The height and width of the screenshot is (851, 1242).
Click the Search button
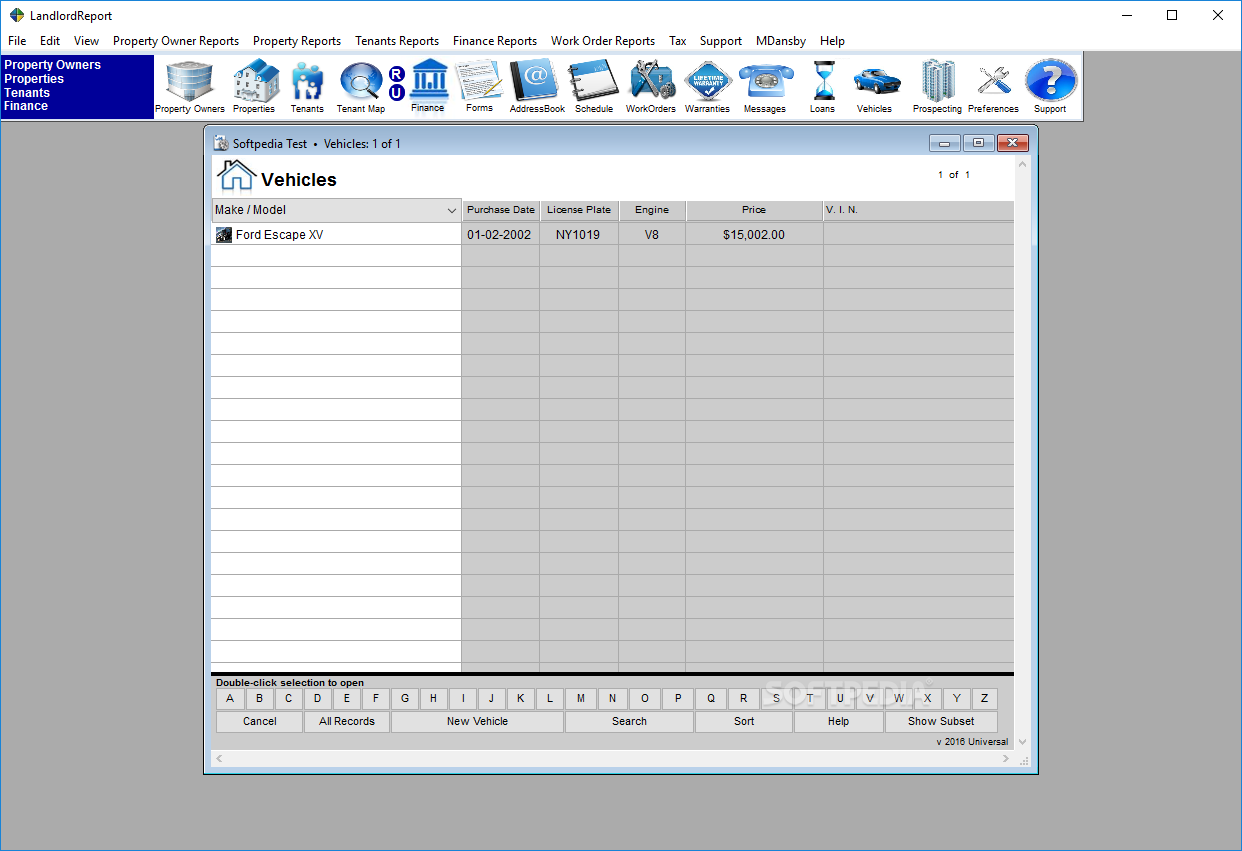pyautogui.click(x=629, y=721)
